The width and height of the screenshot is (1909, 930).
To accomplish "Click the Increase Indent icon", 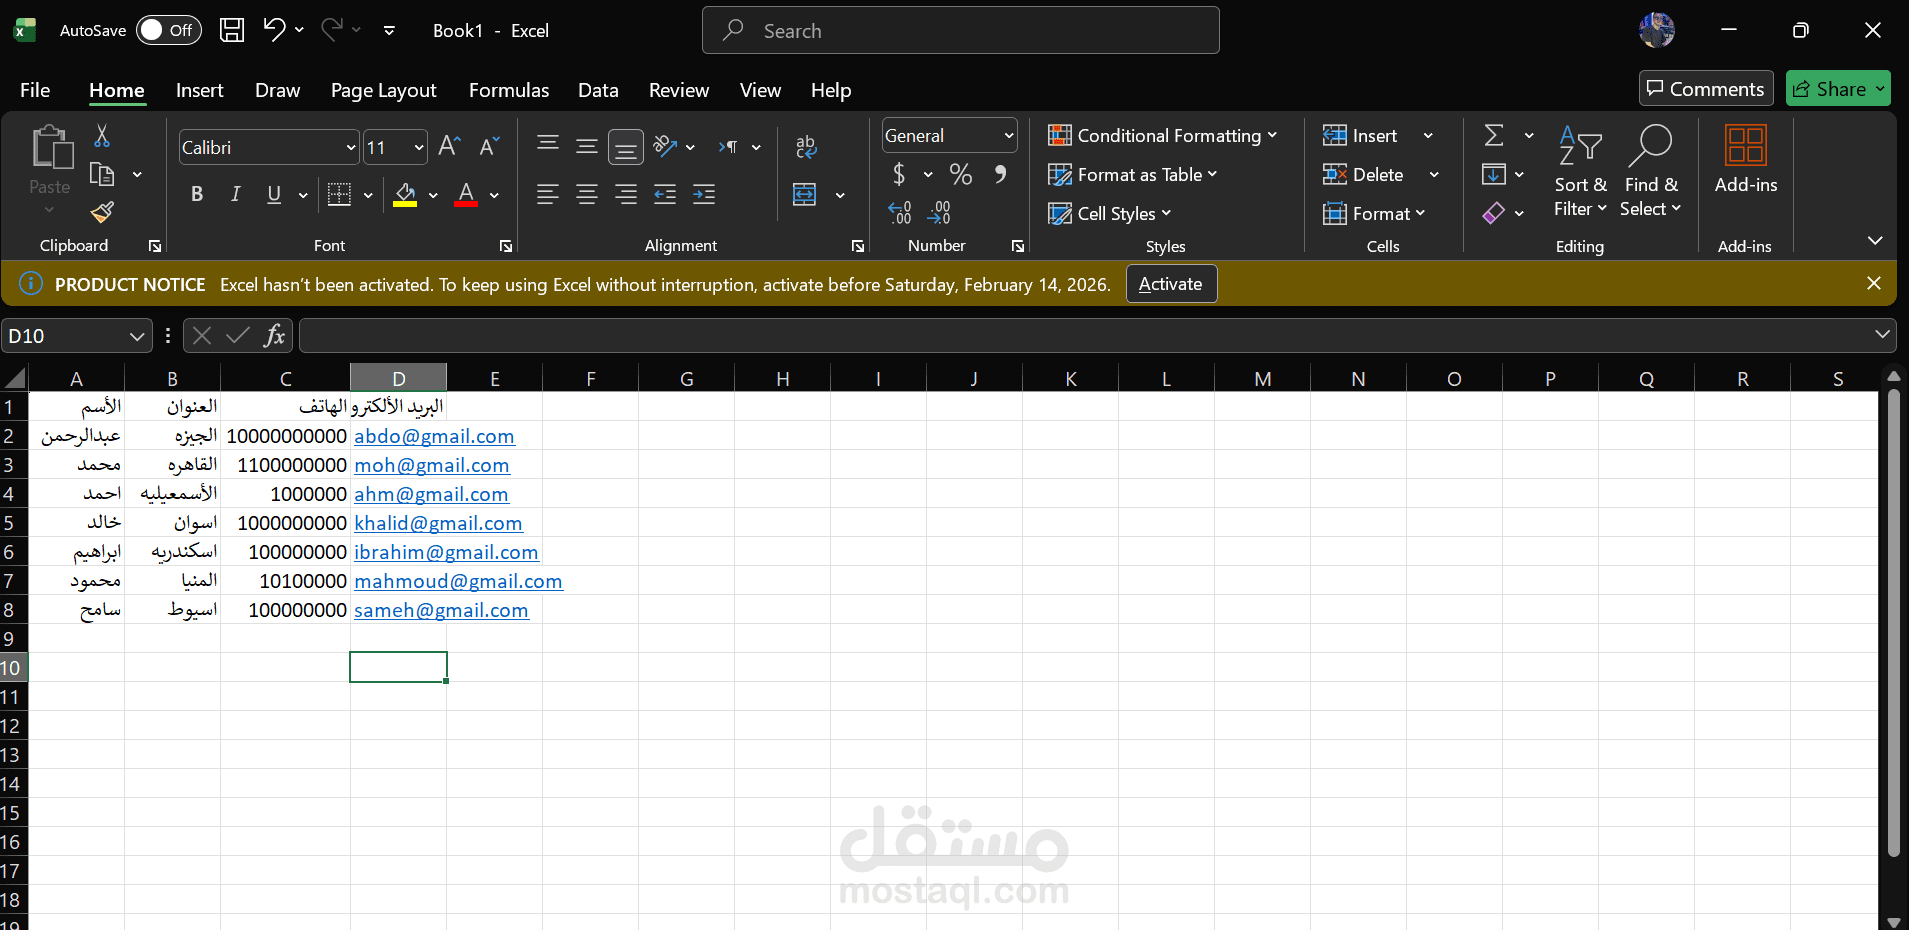I will pos(704,194).
